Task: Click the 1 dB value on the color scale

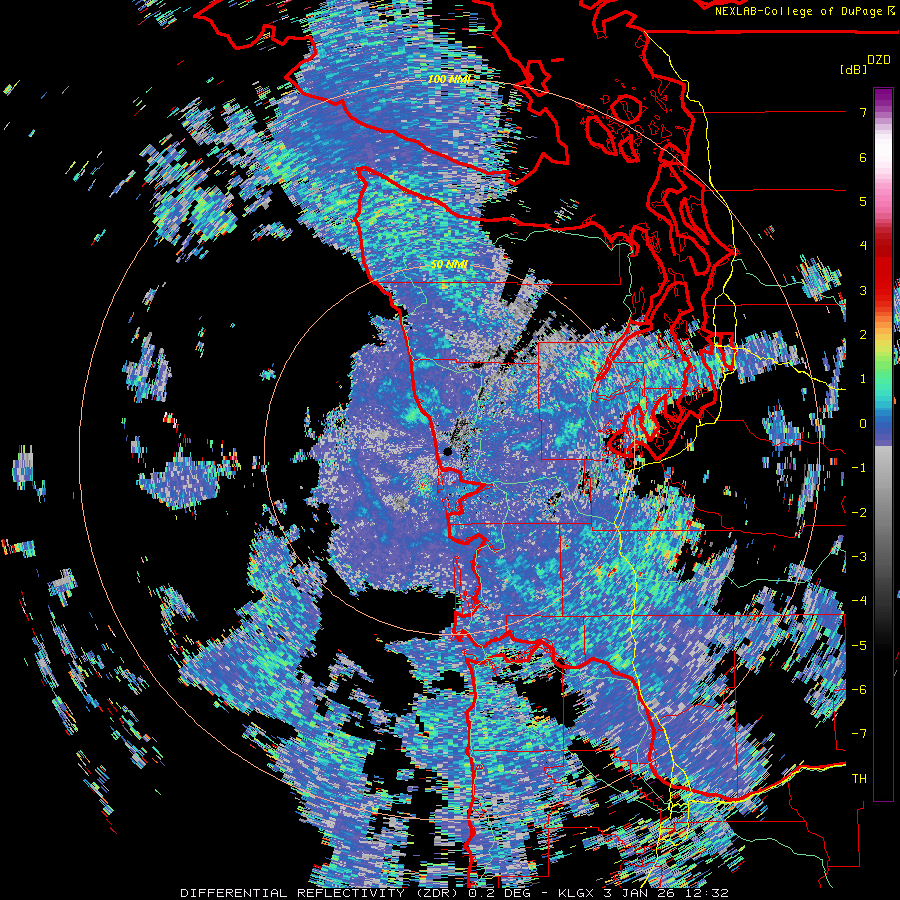Action: 863,379
